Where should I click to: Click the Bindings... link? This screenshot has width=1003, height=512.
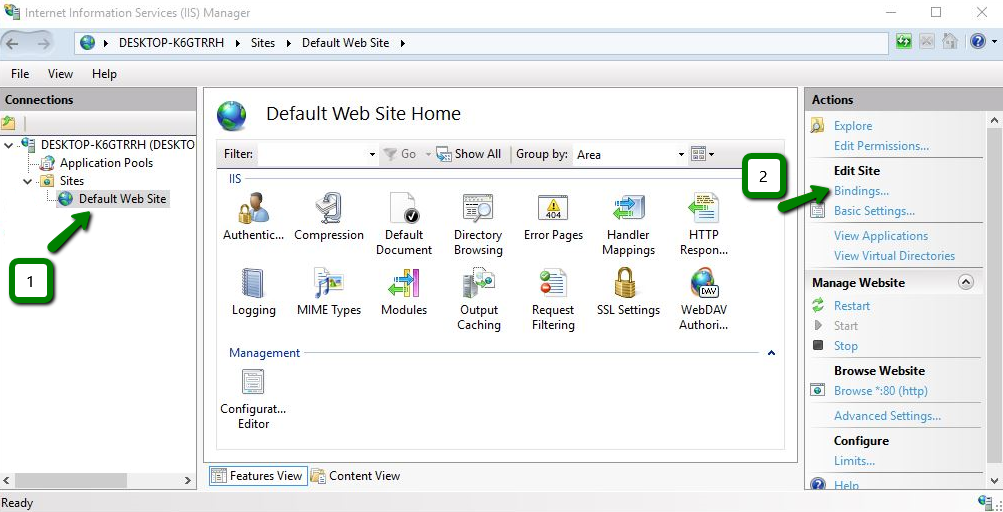coord(861,191)
